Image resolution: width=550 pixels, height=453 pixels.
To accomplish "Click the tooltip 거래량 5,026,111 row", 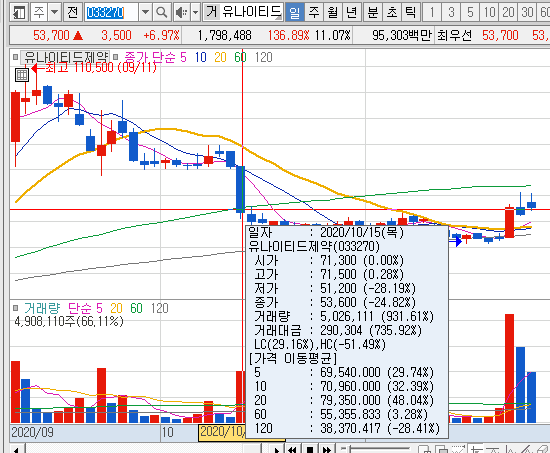I will pyautogui.click(x=344, y=316).
